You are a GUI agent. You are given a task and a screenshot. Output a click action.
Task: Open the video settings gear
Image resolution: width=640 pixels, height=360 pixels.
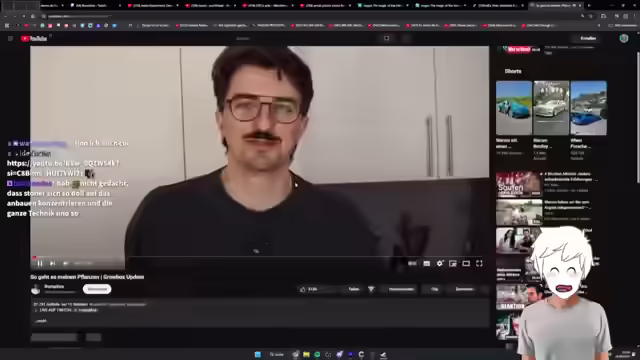(440, 264)
